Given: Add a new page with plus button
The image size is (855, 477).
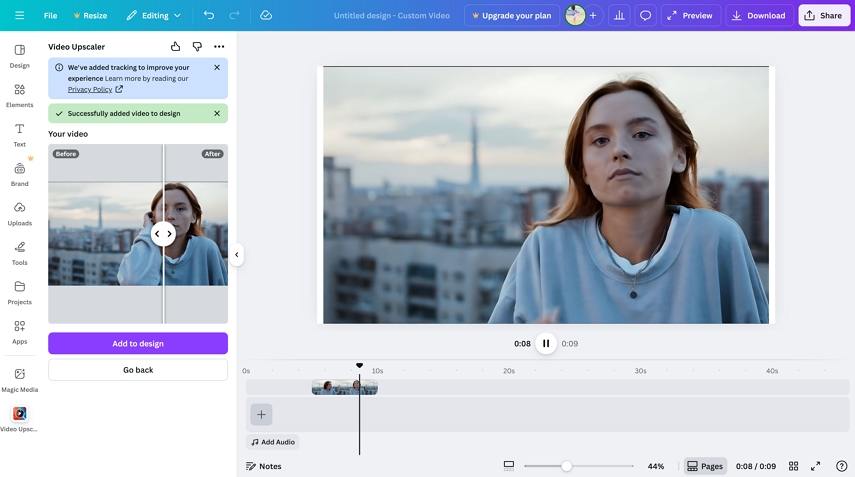Looking at the screenshot, I should coord(261,414).
